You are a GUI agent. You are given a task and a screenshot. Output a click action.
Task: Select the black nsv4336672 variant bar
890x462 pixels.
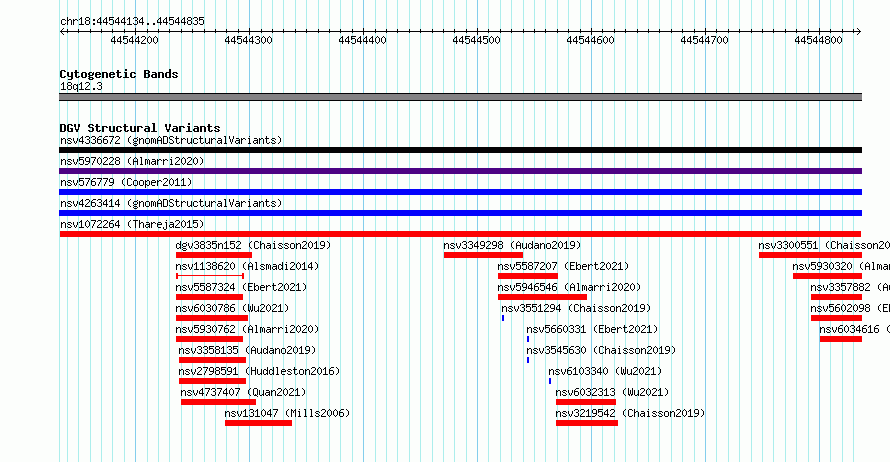460,150
